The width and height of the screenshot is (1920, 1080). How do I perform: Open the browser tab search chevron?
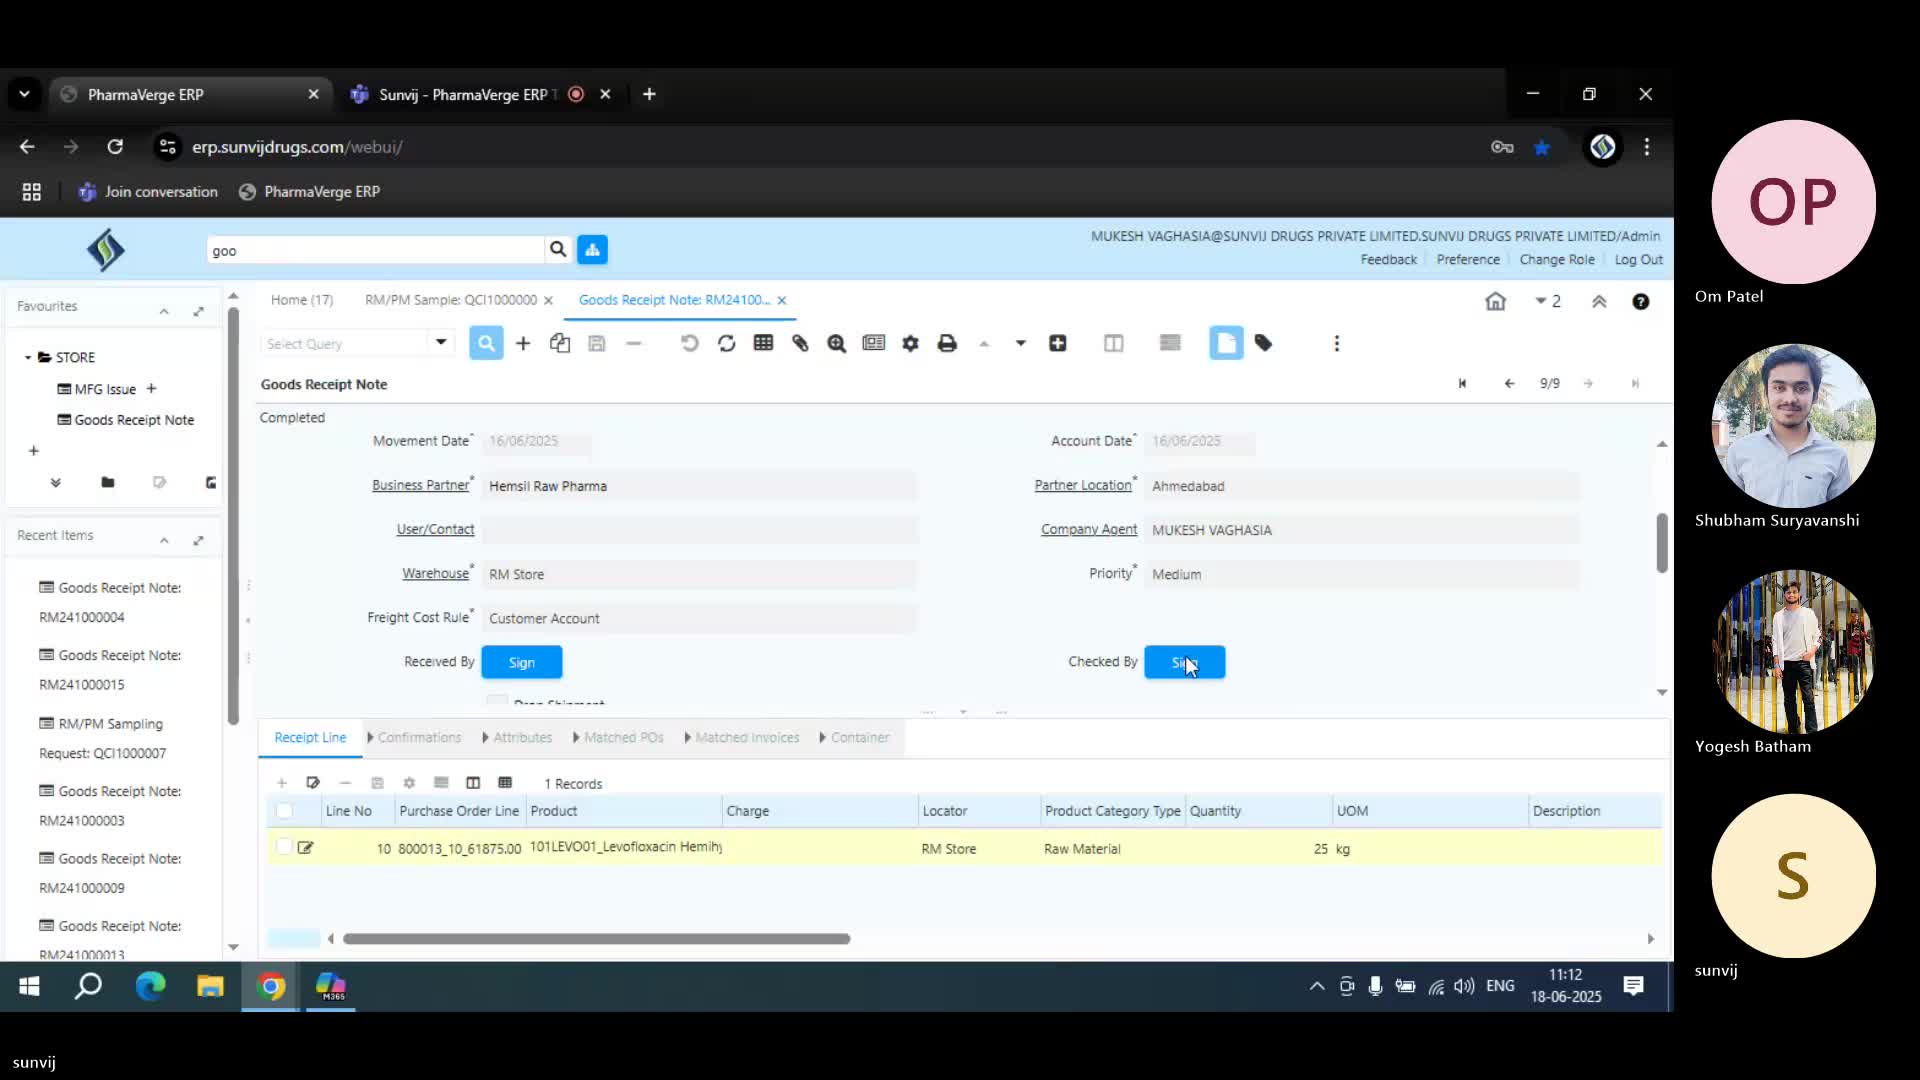coord(24,94)
